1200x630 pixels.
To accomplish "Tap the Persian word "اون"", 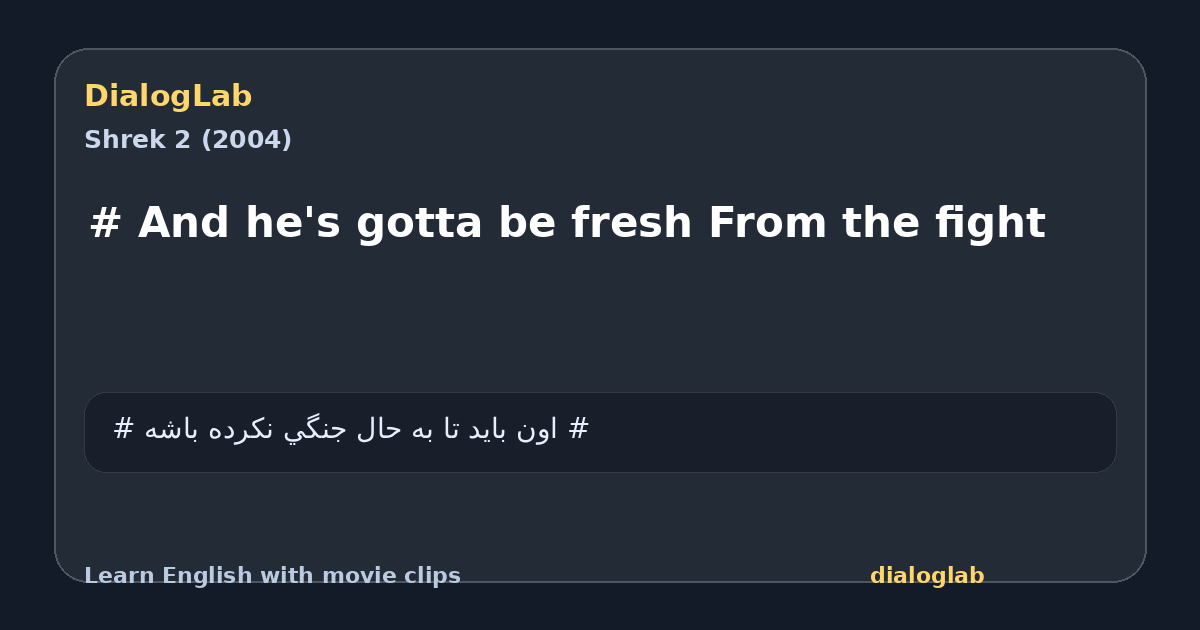I will tap(539, 430).
